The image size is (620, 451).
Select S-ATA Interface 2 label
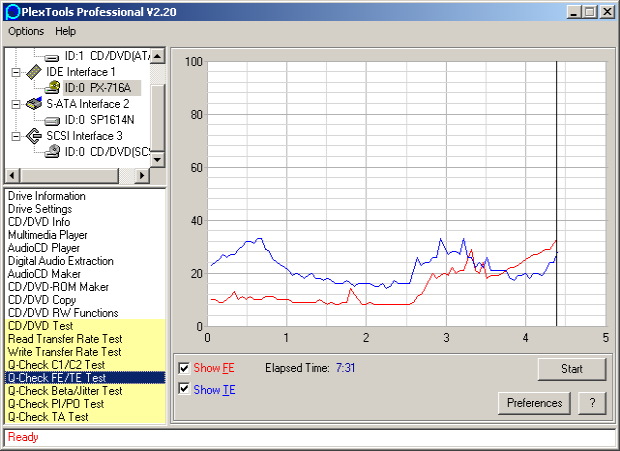click(x=88, y=104)
